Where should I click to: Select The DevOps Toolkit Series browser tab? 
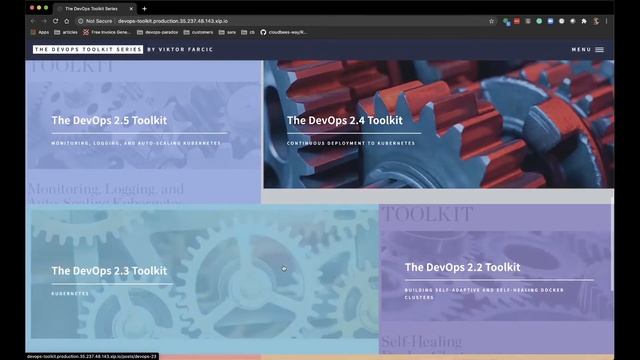click(x=96, y=8)
